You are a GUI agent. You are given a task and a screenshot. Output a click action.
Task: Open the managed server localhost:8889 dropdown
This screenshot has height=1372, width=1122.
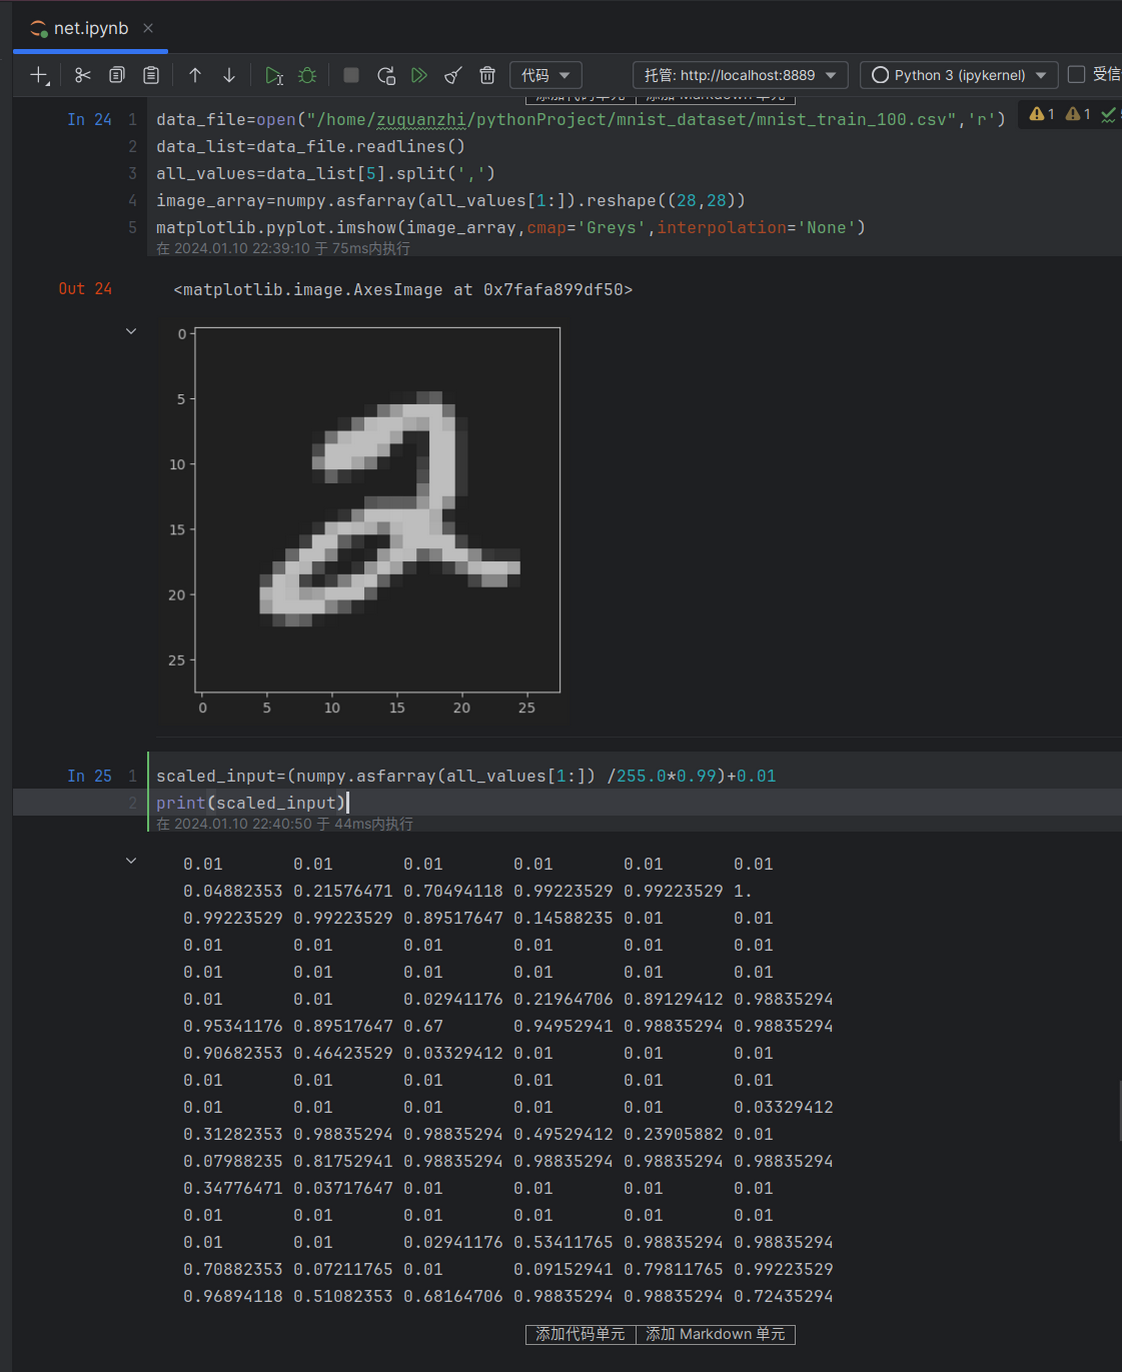[x=740, y=75]
